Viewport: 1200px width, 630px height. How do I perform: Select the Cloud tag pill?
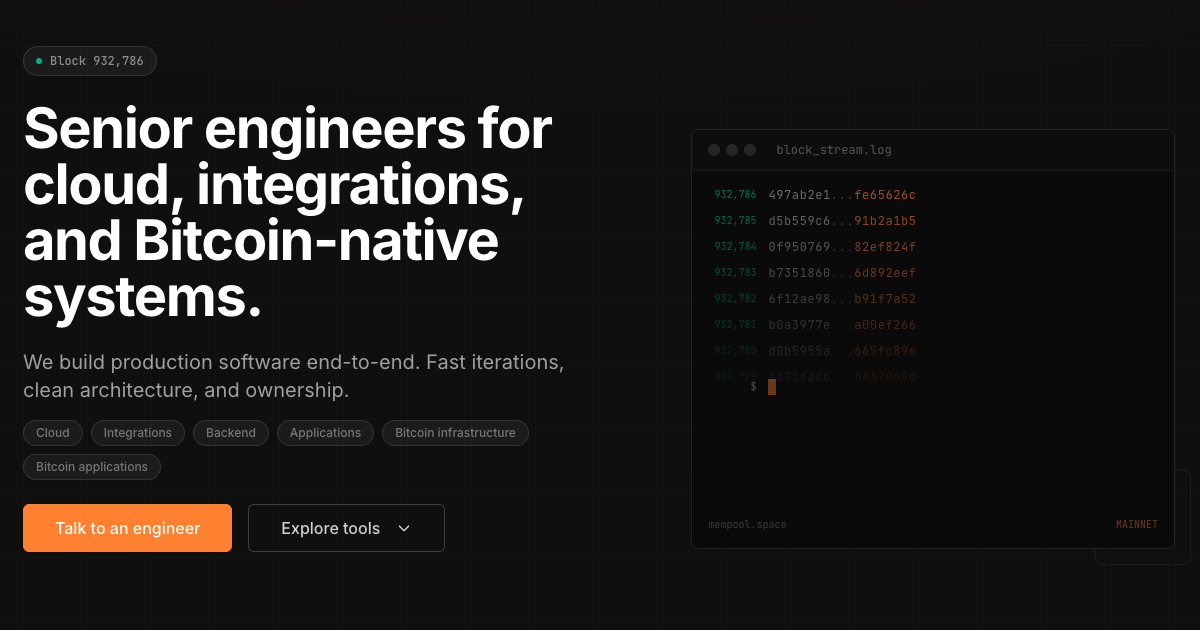pyautogui.click(x=53, y=433)
